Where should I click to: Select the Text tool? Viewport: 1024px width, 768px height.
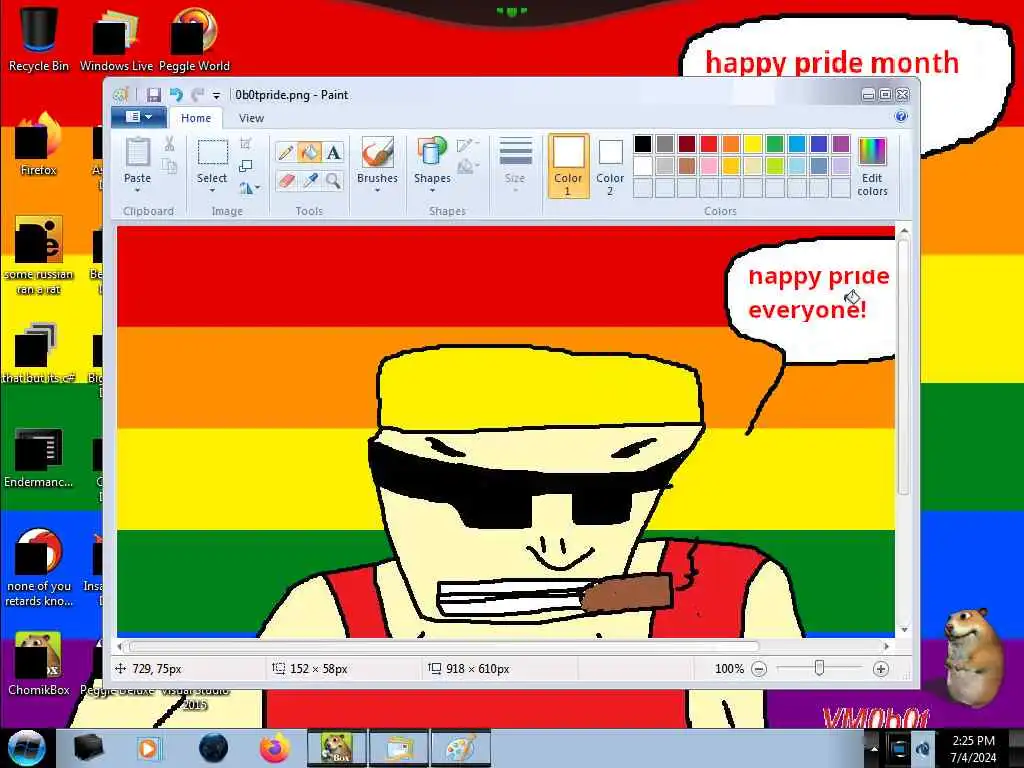pos(333,152)
